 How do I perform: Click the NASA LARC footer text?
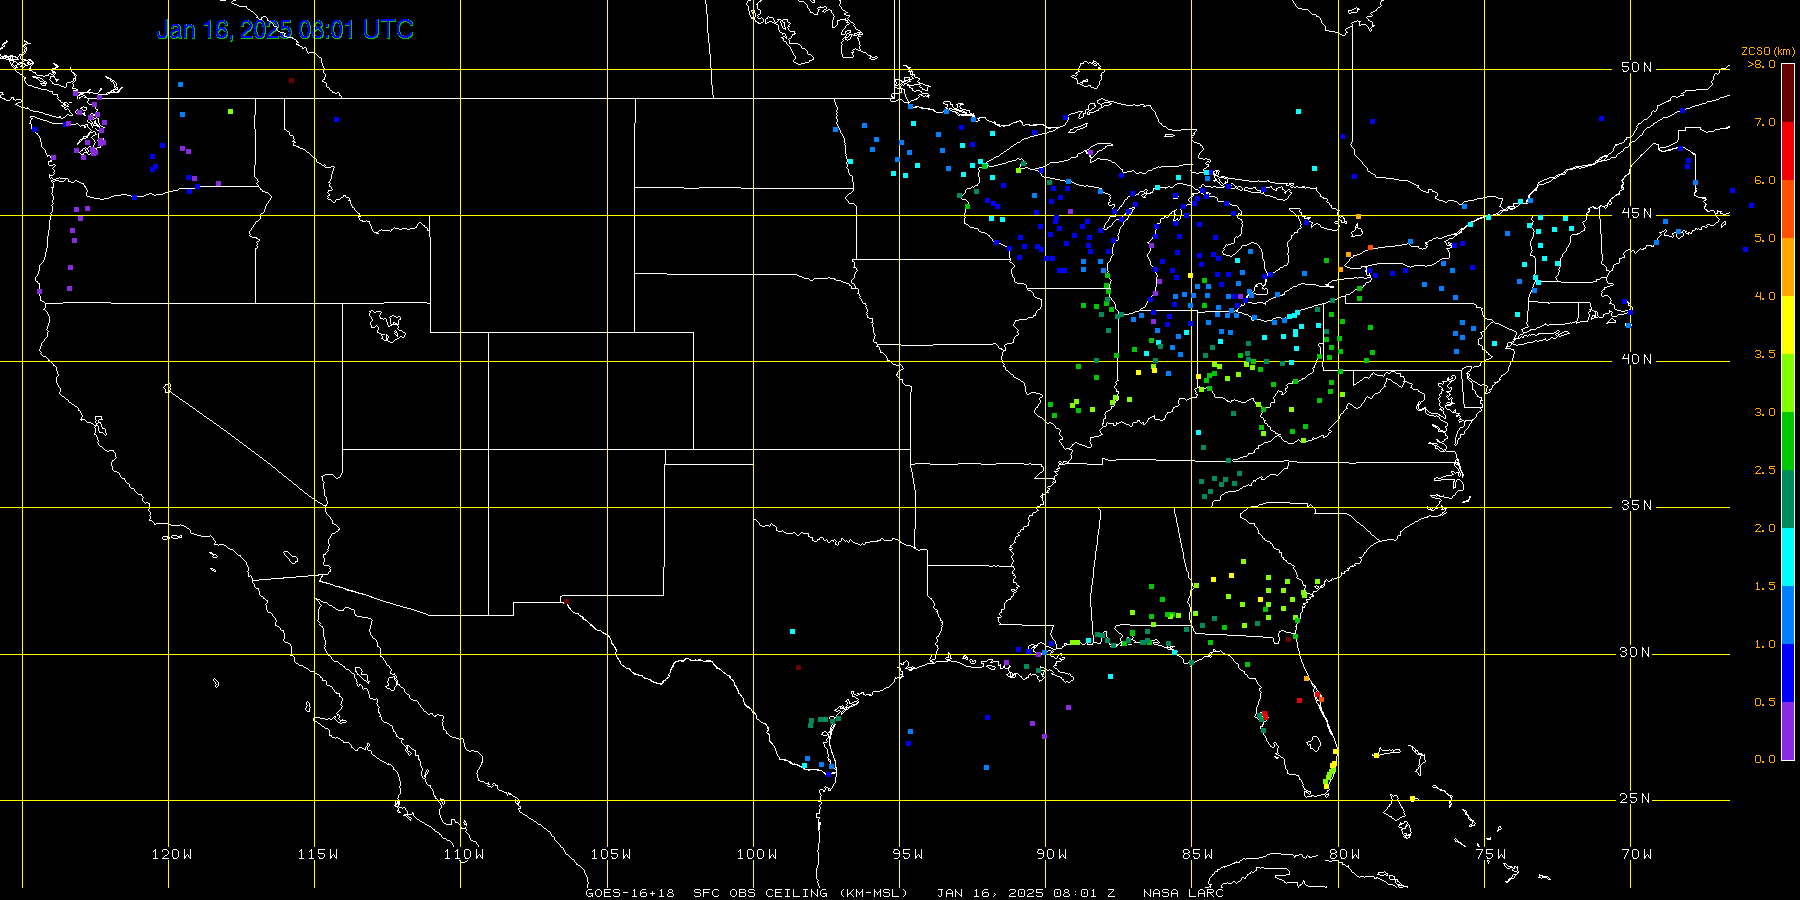click(1184, 893)
